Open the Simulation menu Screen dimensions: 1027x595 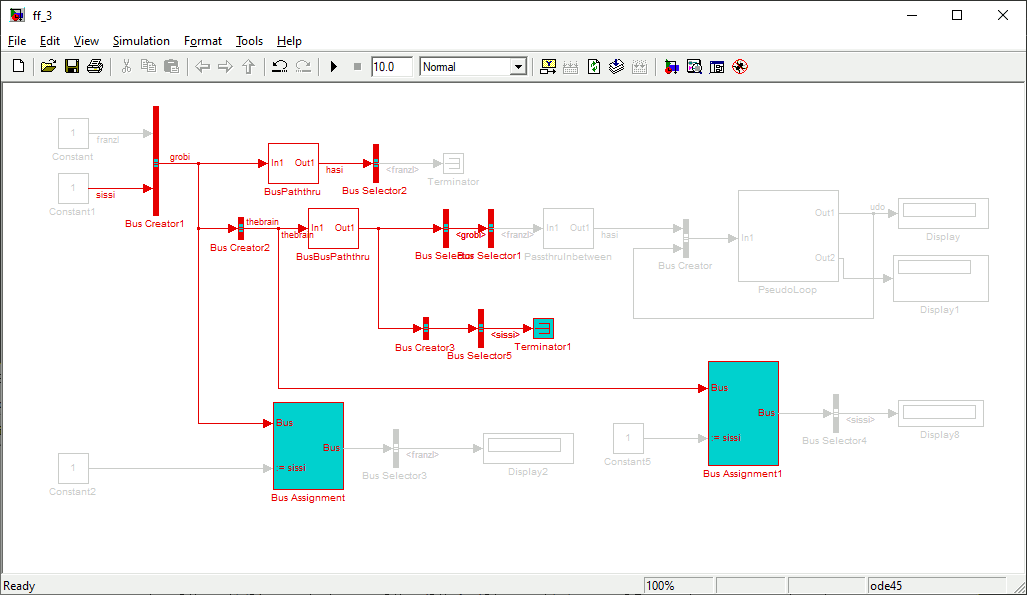(x=141, y=41)
